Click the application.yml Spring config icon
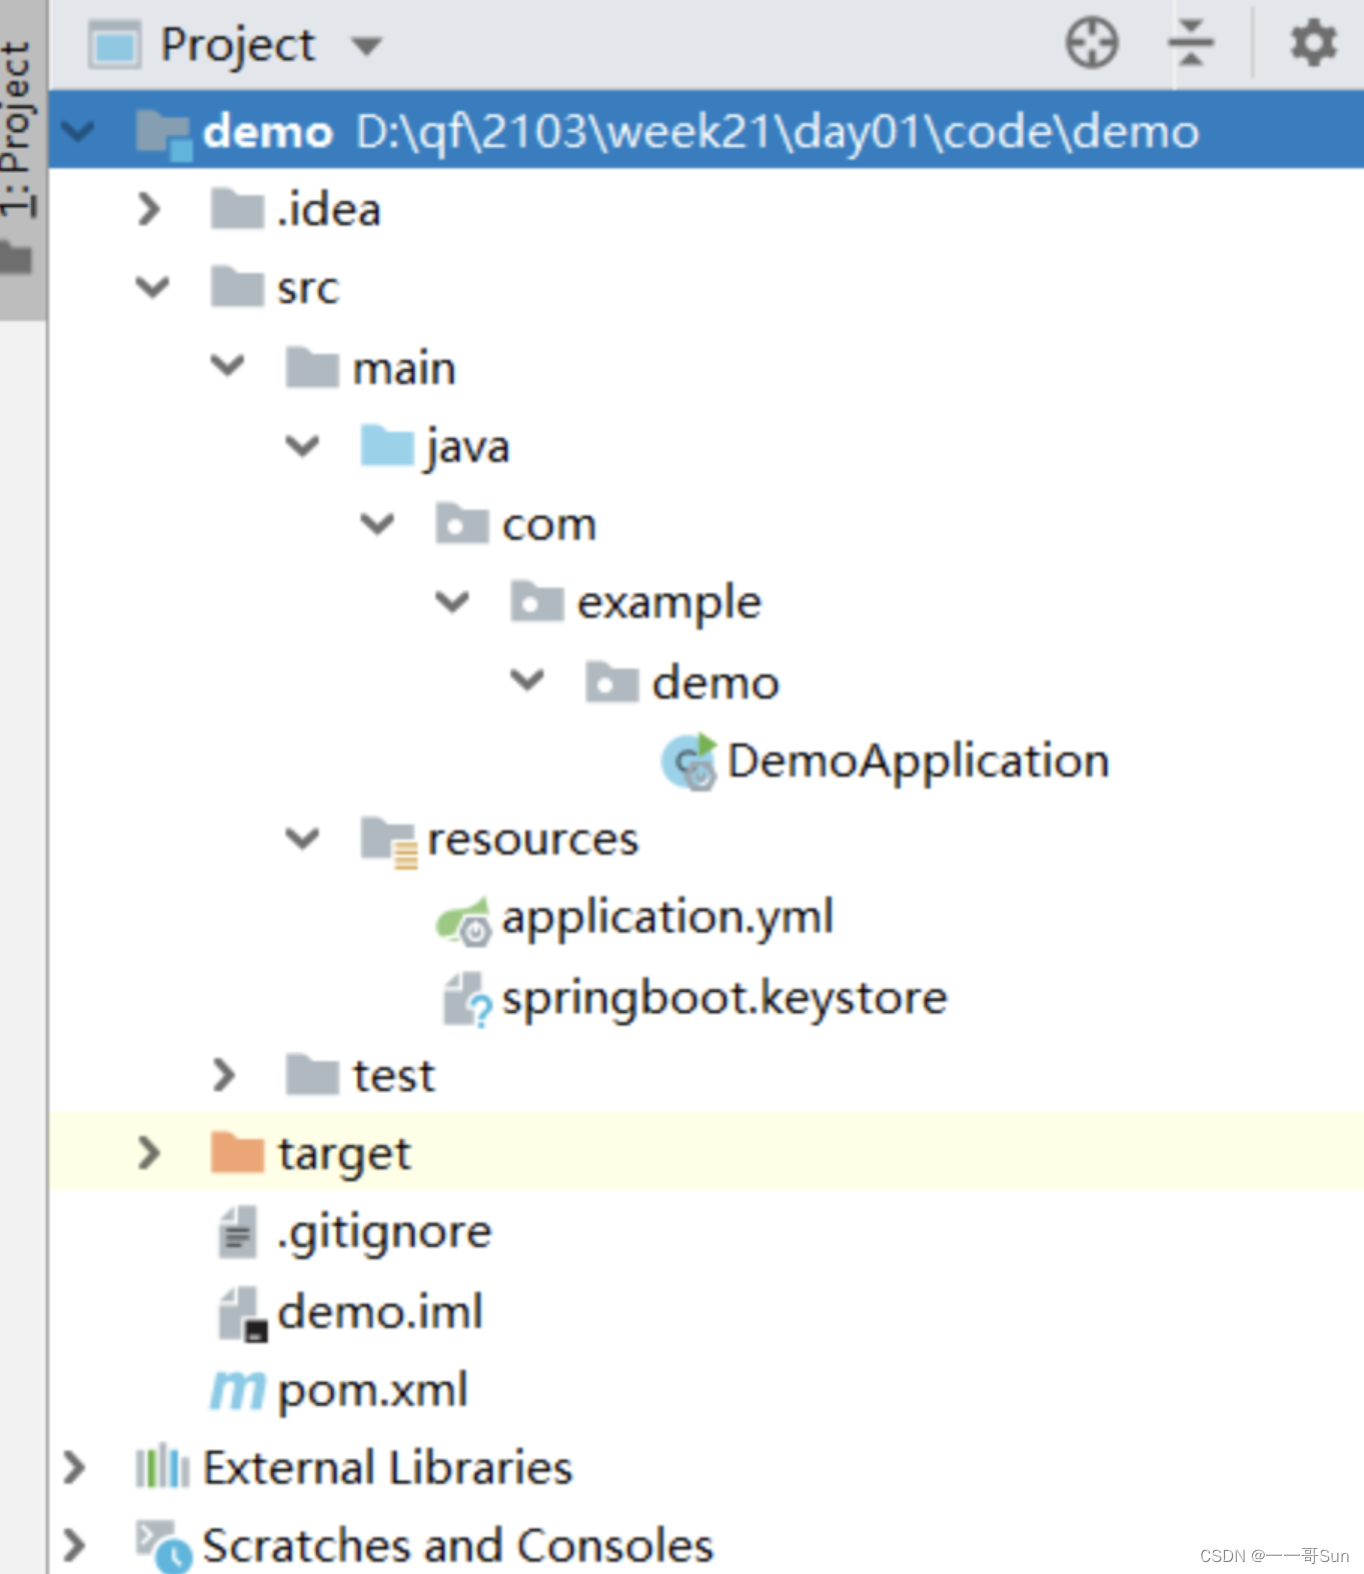This screenshot has height=1574, width=1364. pyautogui.click(x=463, y=920)
